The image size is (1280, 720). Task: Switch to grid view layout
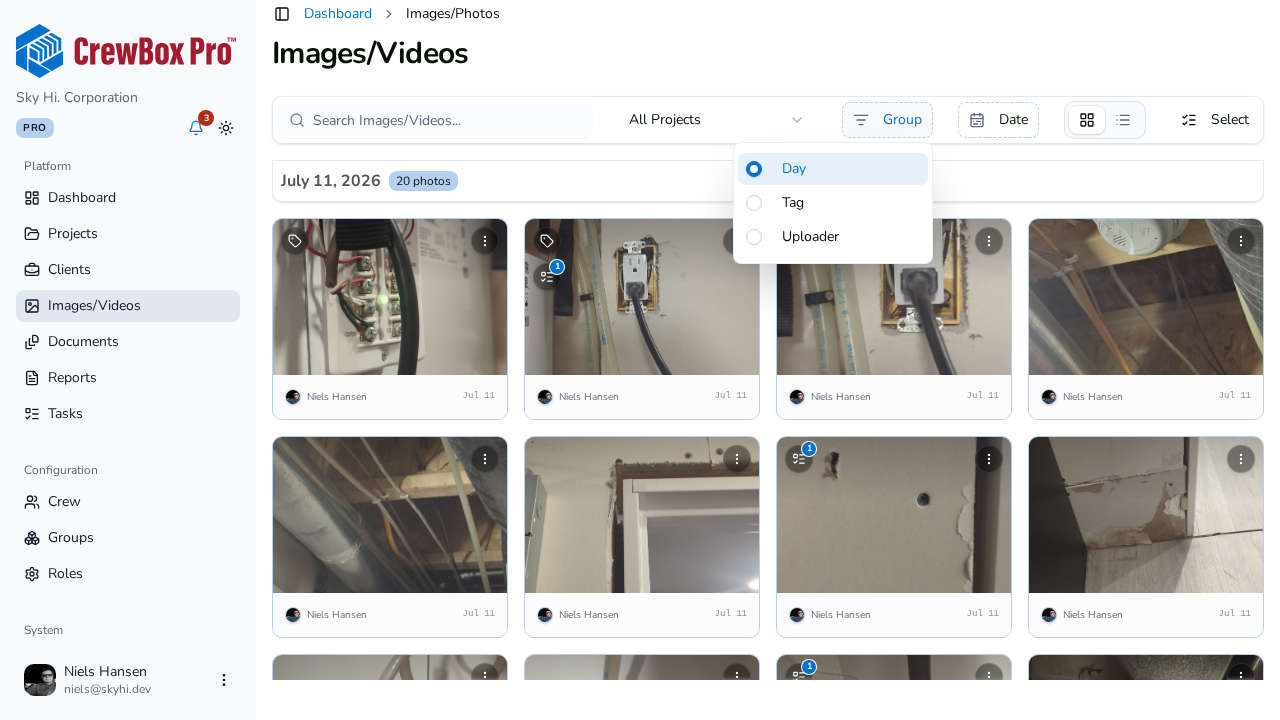(1087, 120)
